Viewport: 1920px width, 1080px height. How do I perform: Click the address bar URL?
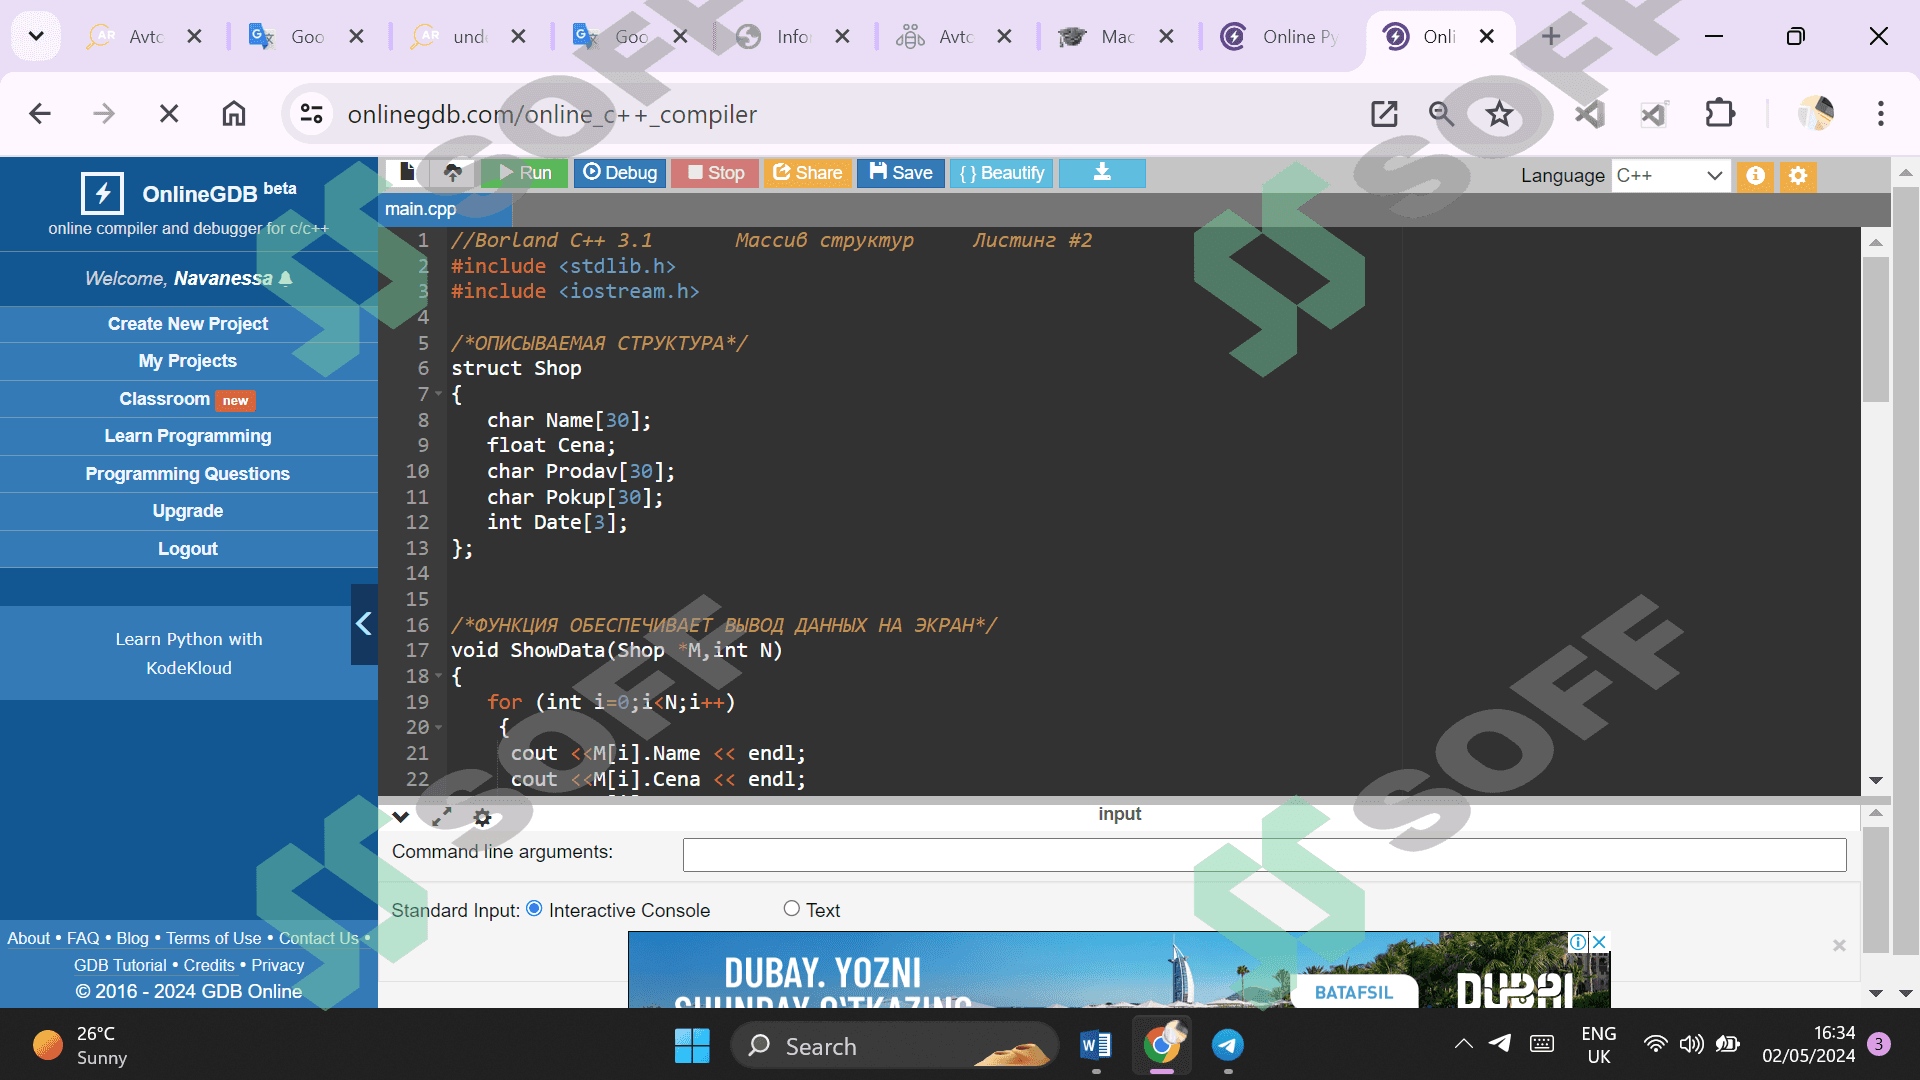pos(552,114)
